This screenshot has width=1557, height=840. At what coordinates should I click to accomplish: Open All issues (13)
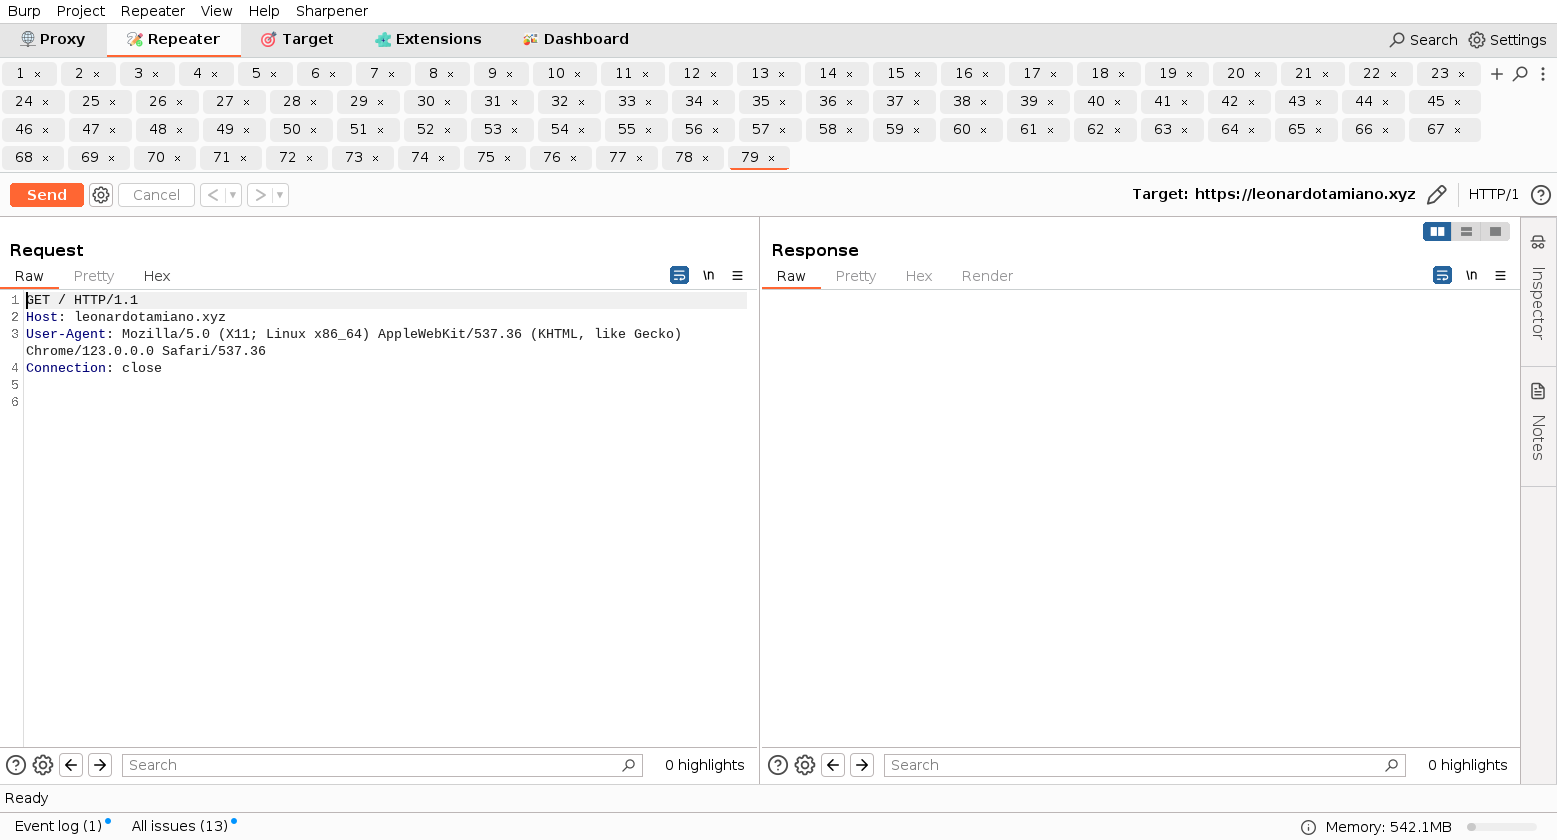click(180, 826)
